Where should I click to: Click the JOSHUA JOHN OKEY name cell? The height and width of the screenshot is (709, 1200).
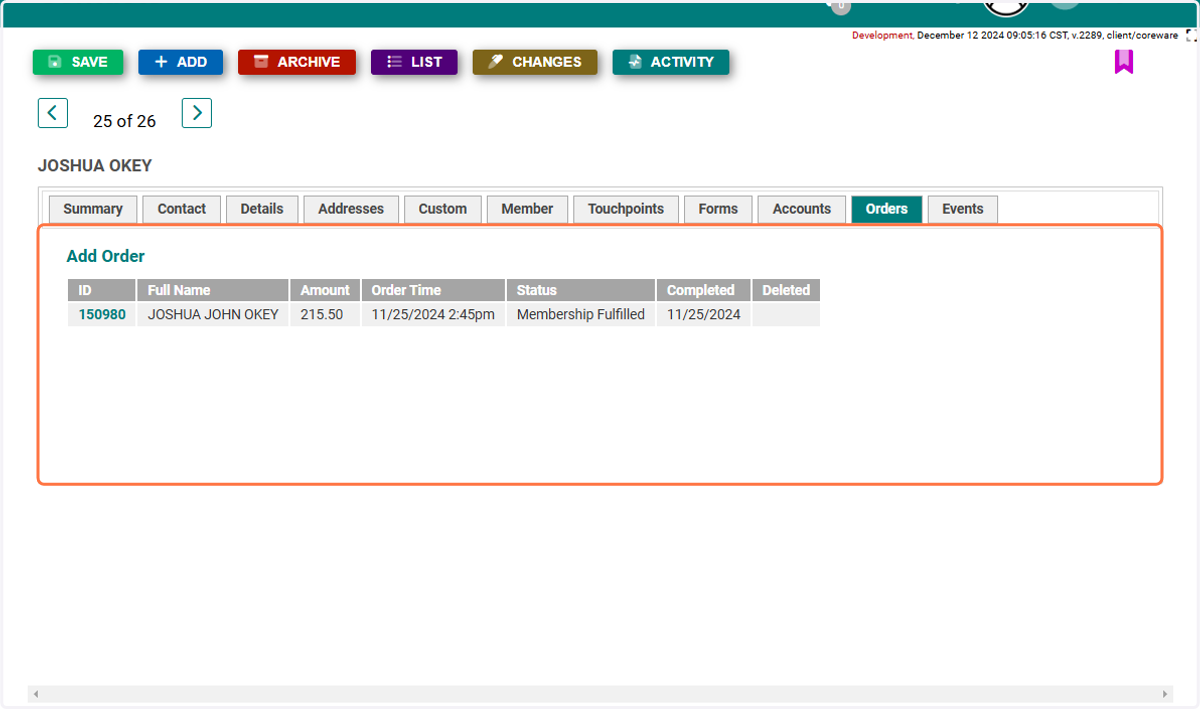(213, 314)
